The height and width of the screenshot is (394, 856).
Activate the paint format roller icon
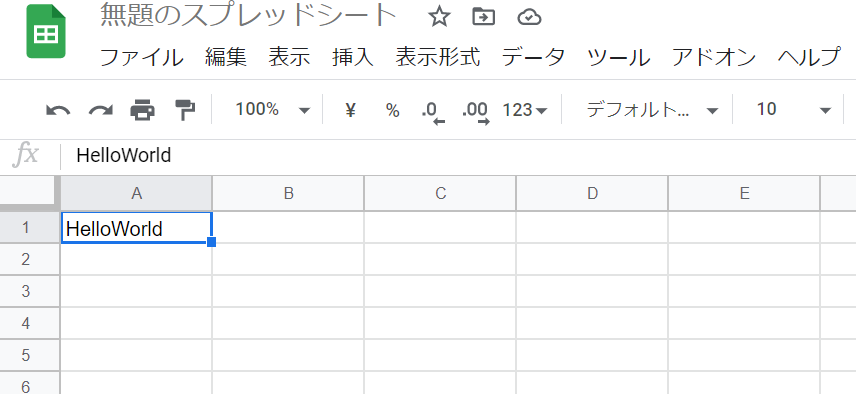[x=185, y=110]
